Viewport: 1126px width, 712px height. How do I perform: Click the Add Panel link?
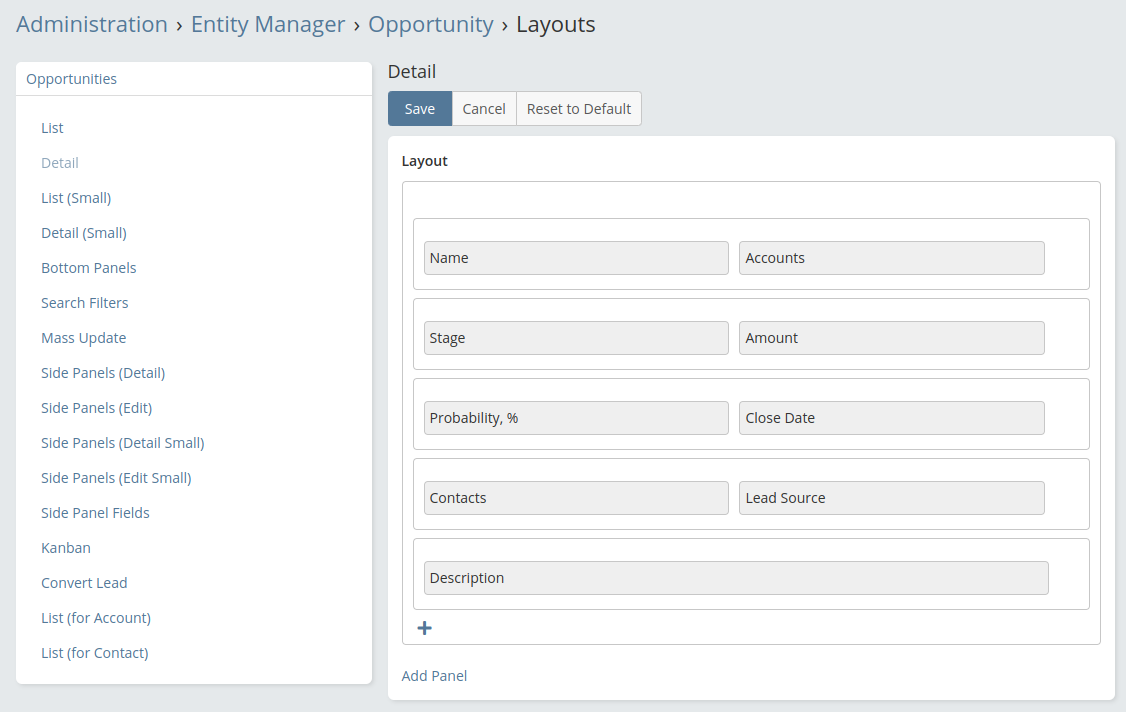point(434,676)
